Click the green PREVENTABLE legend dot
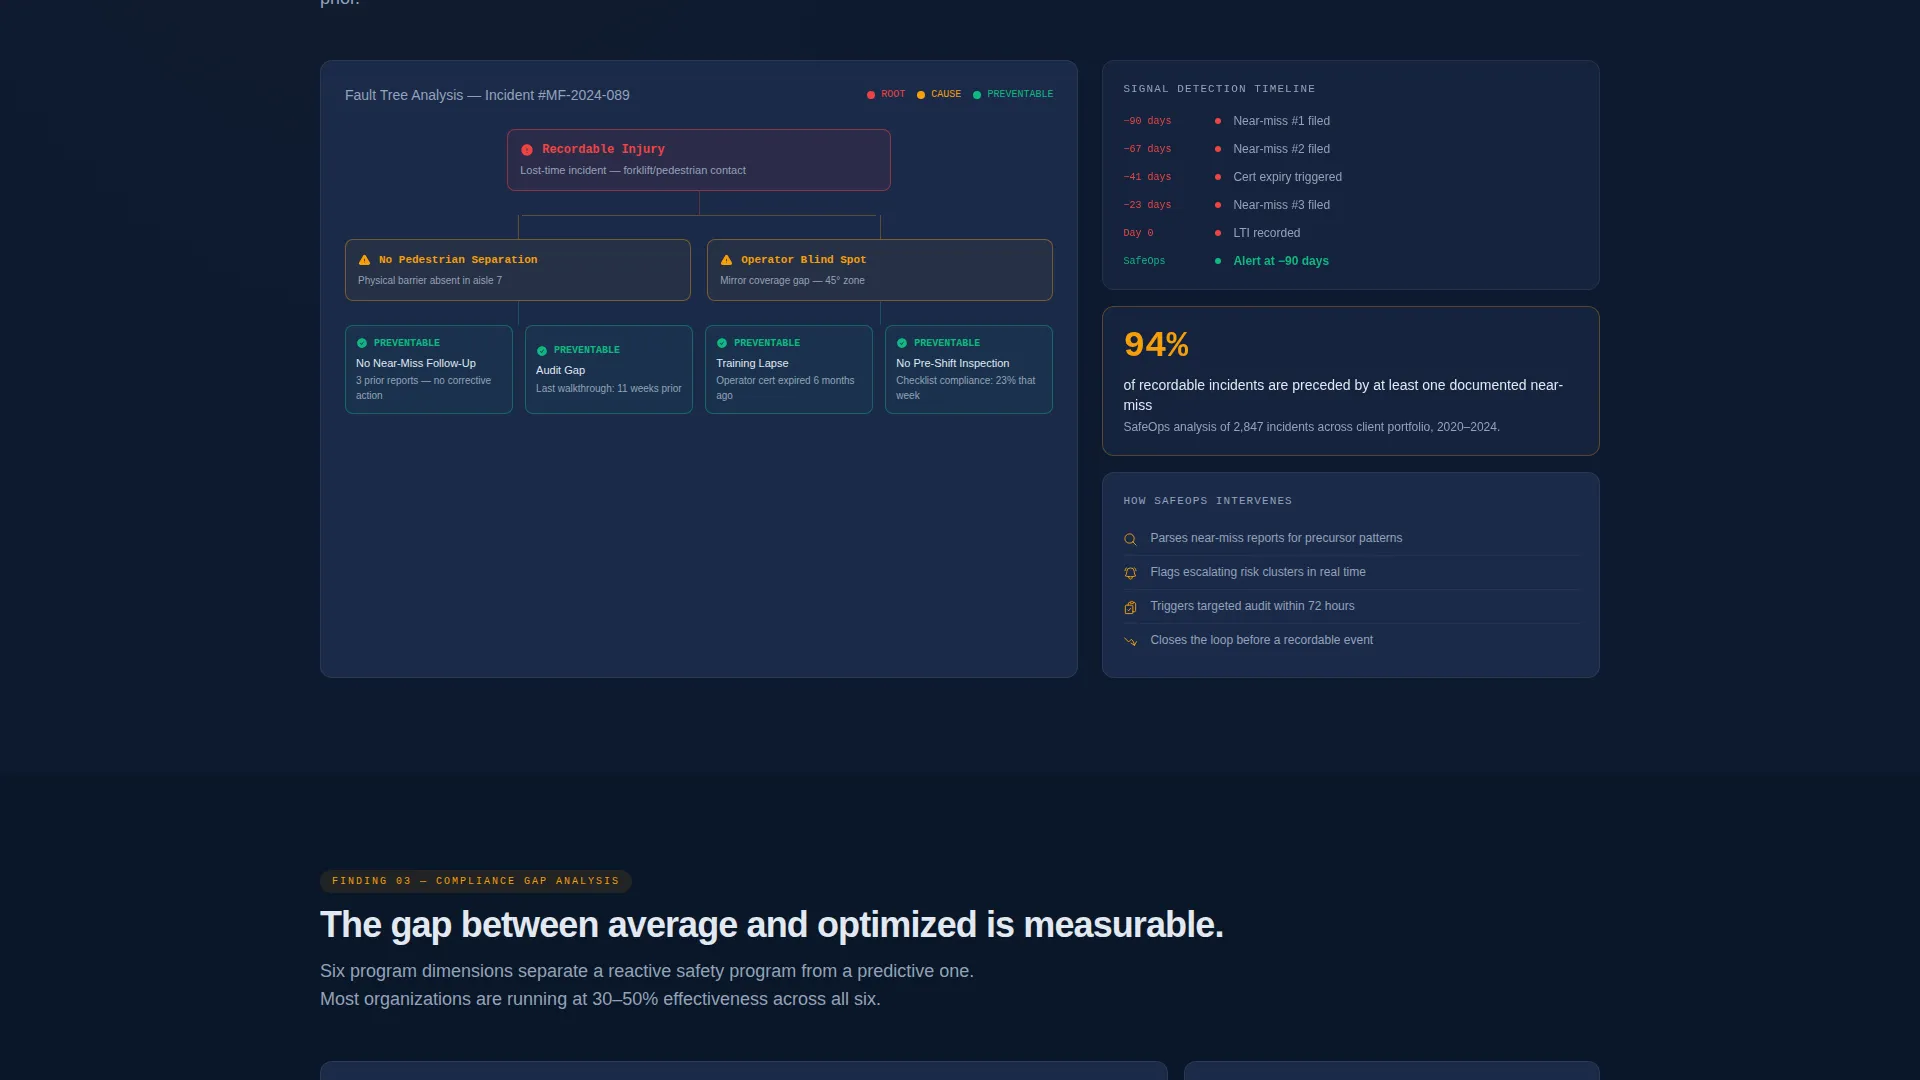1920x1080 pixels. pos(977,95)
